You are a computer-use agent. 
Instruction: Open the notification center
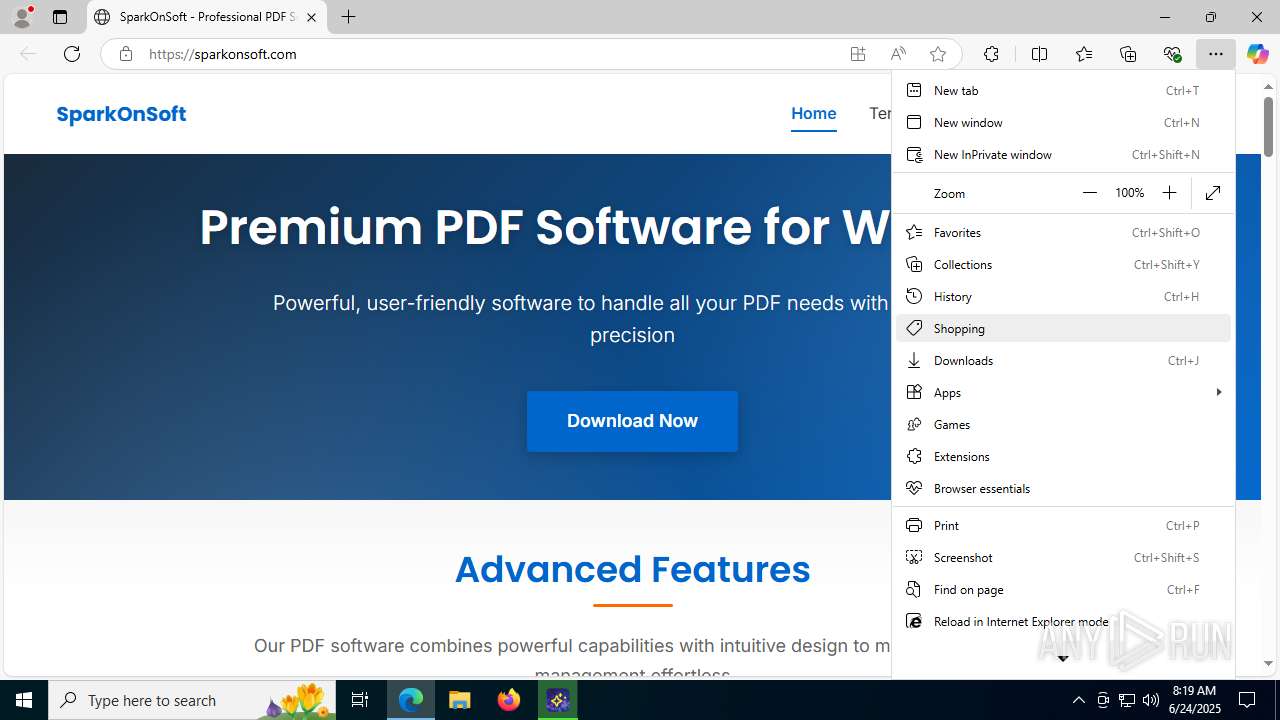1247,700
